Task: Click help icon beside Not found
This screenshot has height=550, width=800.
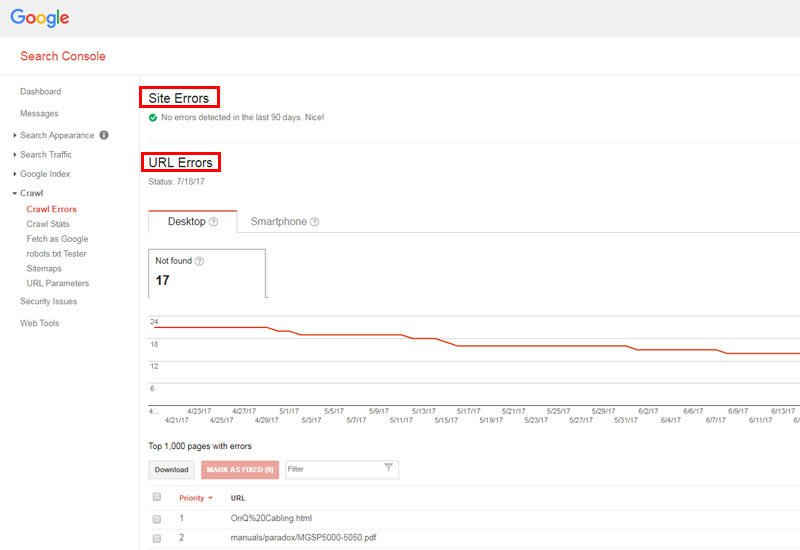Action: [x=199, y=261]
